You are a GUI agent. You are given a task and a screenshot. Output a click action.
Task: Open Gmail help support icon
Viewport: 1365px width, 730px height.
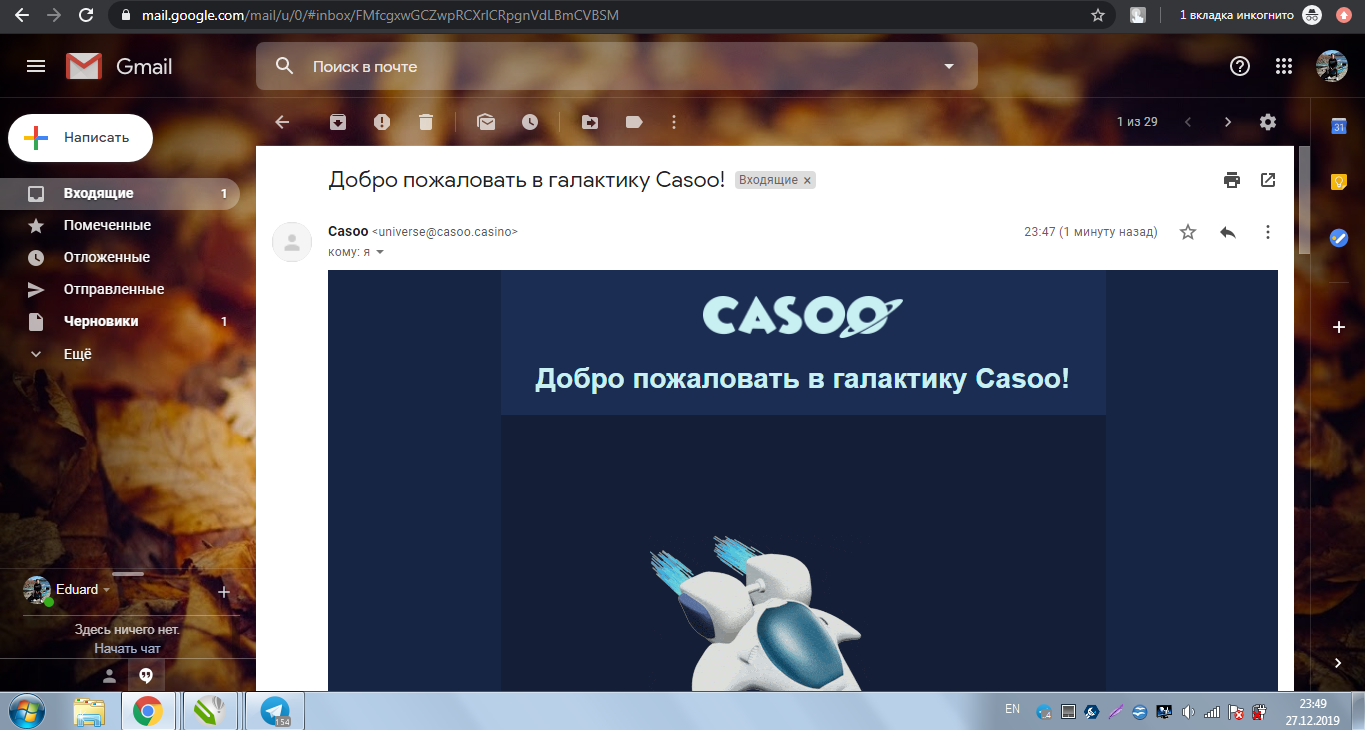(x=1240, y=66)
